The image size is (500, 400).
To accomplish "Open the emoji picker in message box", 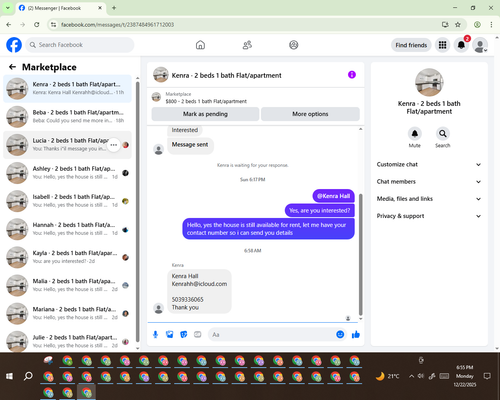I will pyautogui.click(x=340, y=334).
